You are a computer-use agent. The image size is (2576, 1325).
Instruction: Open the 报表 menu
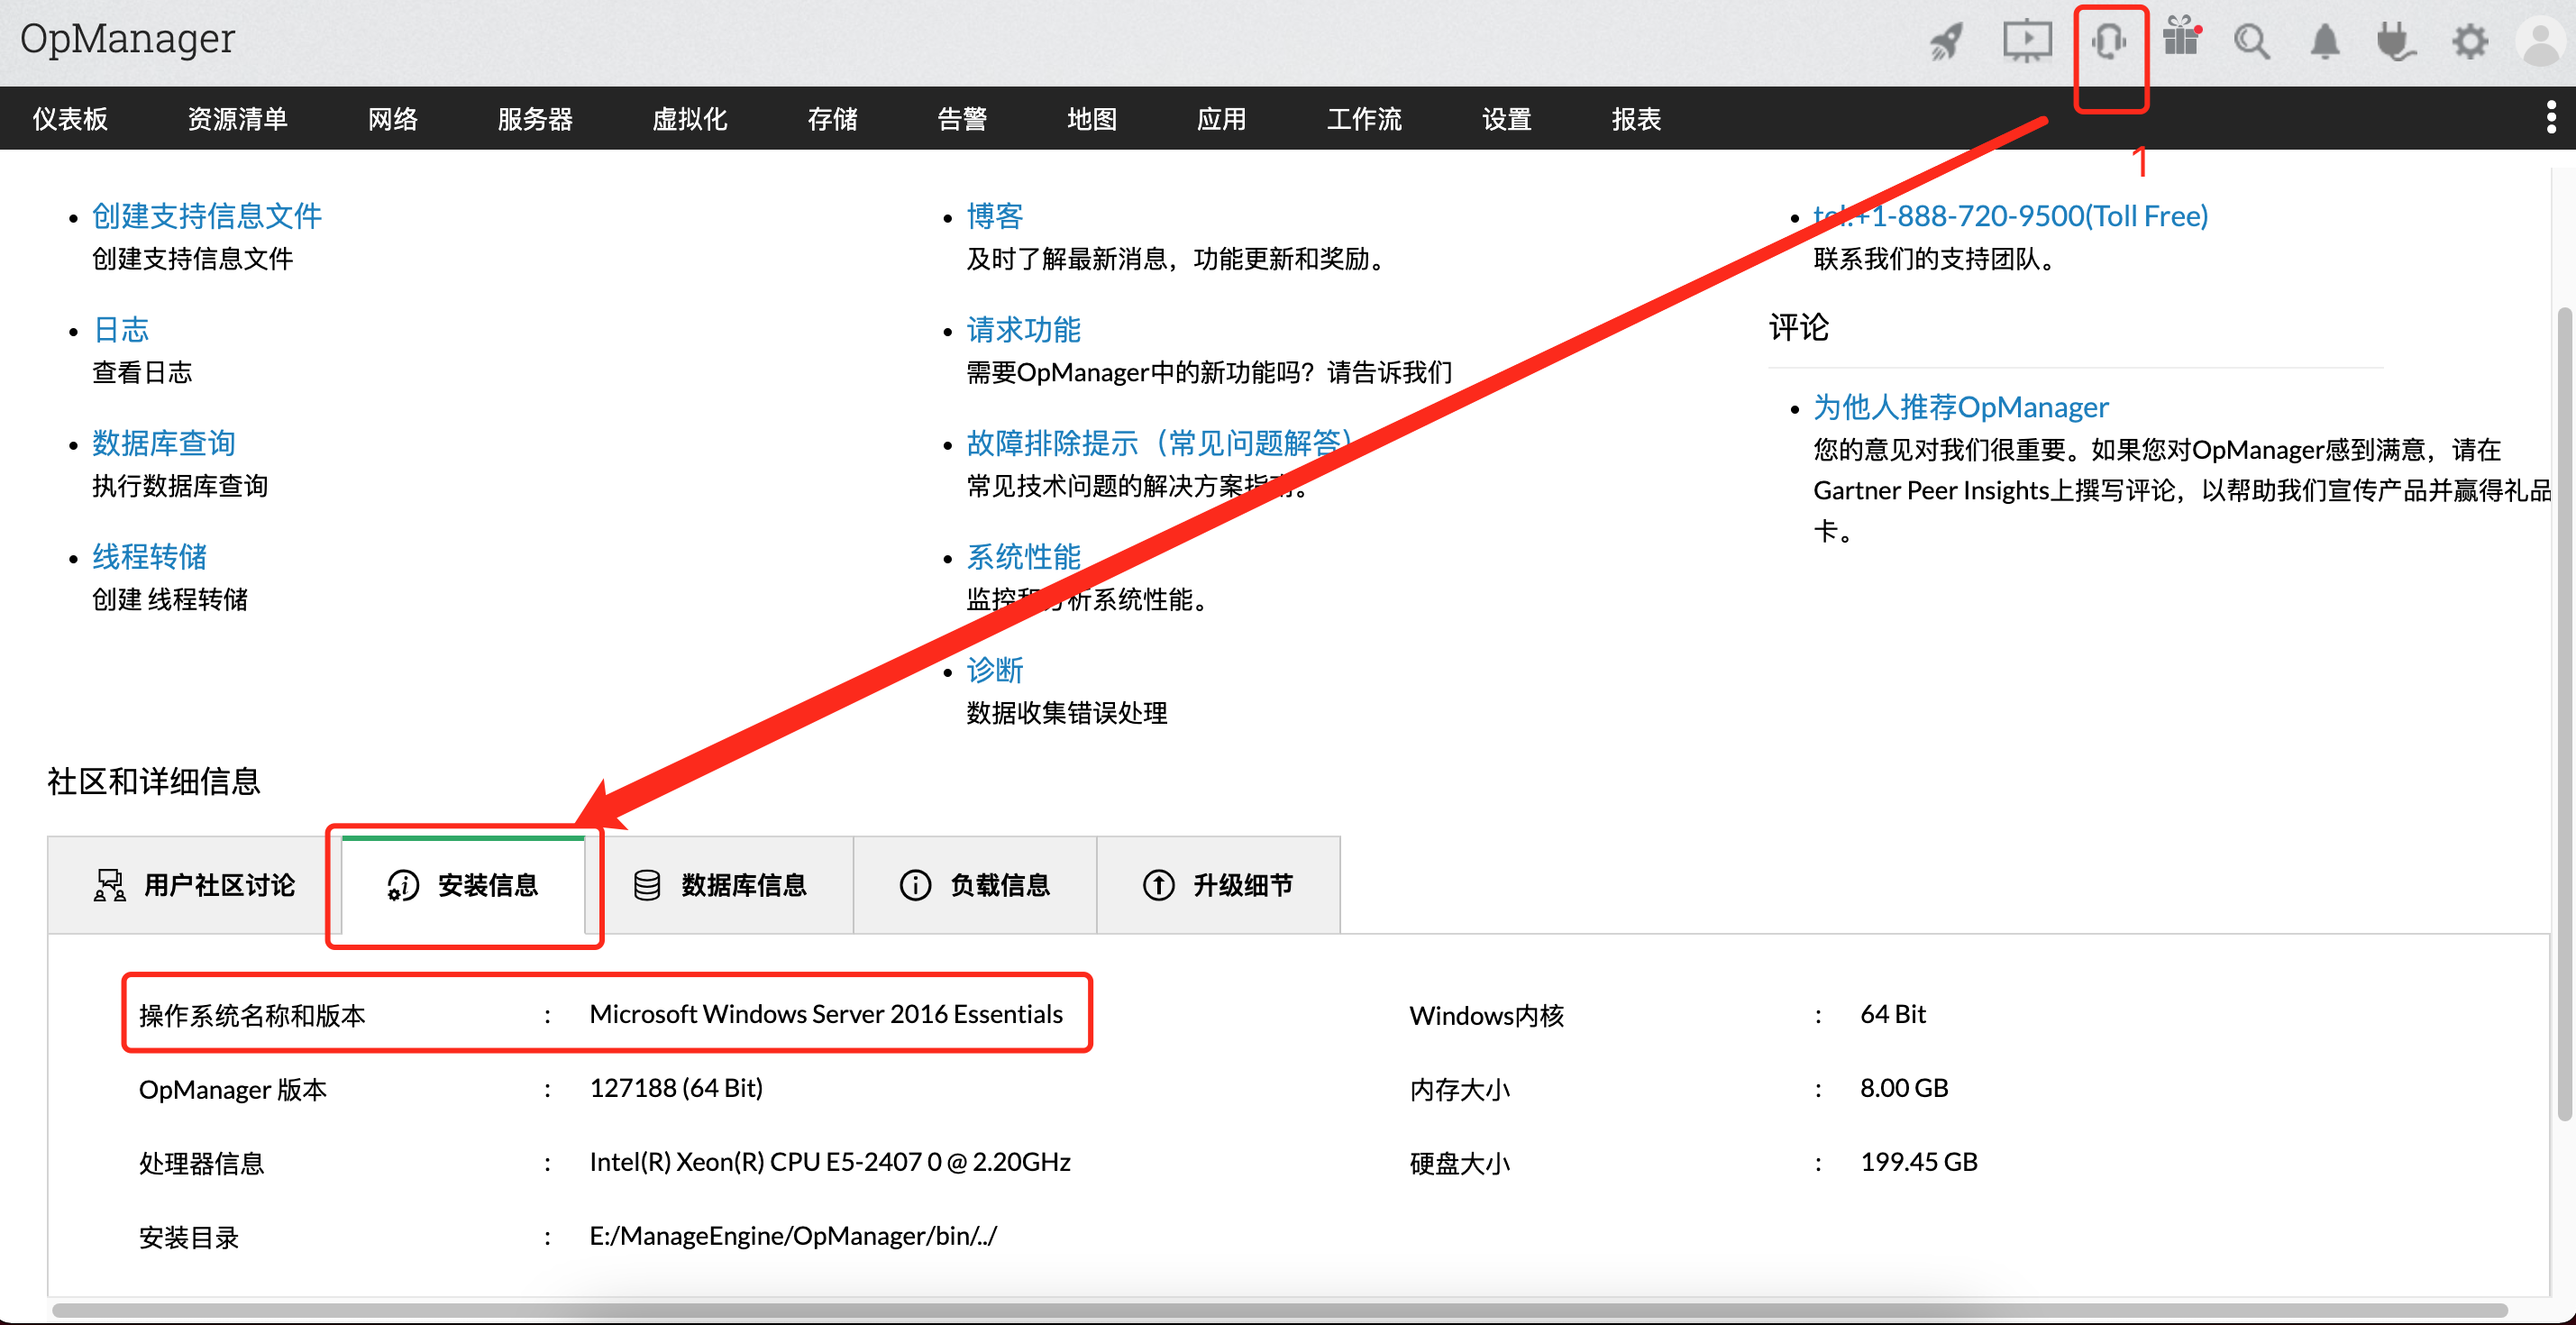1636,119
